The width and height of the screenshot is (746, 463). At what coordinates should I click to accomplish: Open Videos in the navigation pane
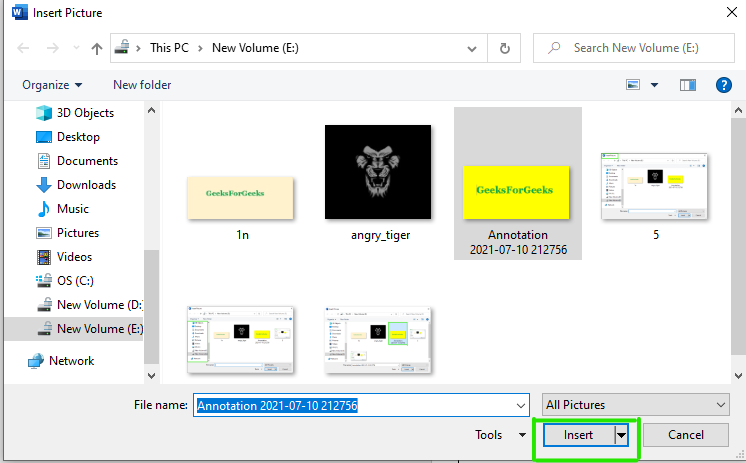click(x=64, y=257)
